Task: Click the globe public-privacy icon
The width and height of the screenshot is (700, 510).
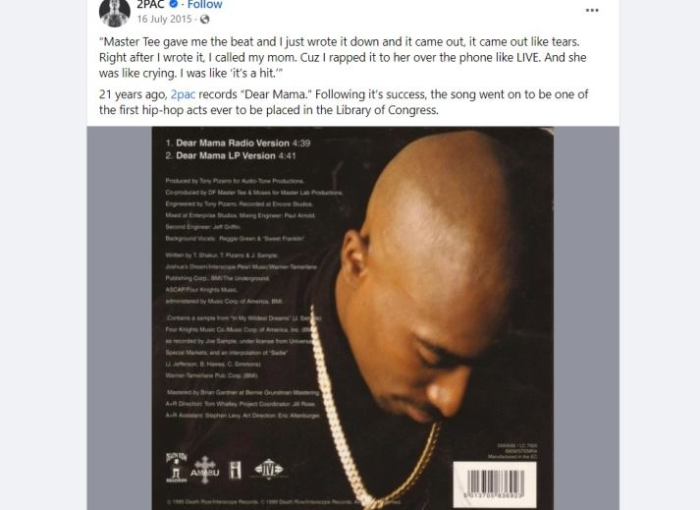Action: click(204, 19)
